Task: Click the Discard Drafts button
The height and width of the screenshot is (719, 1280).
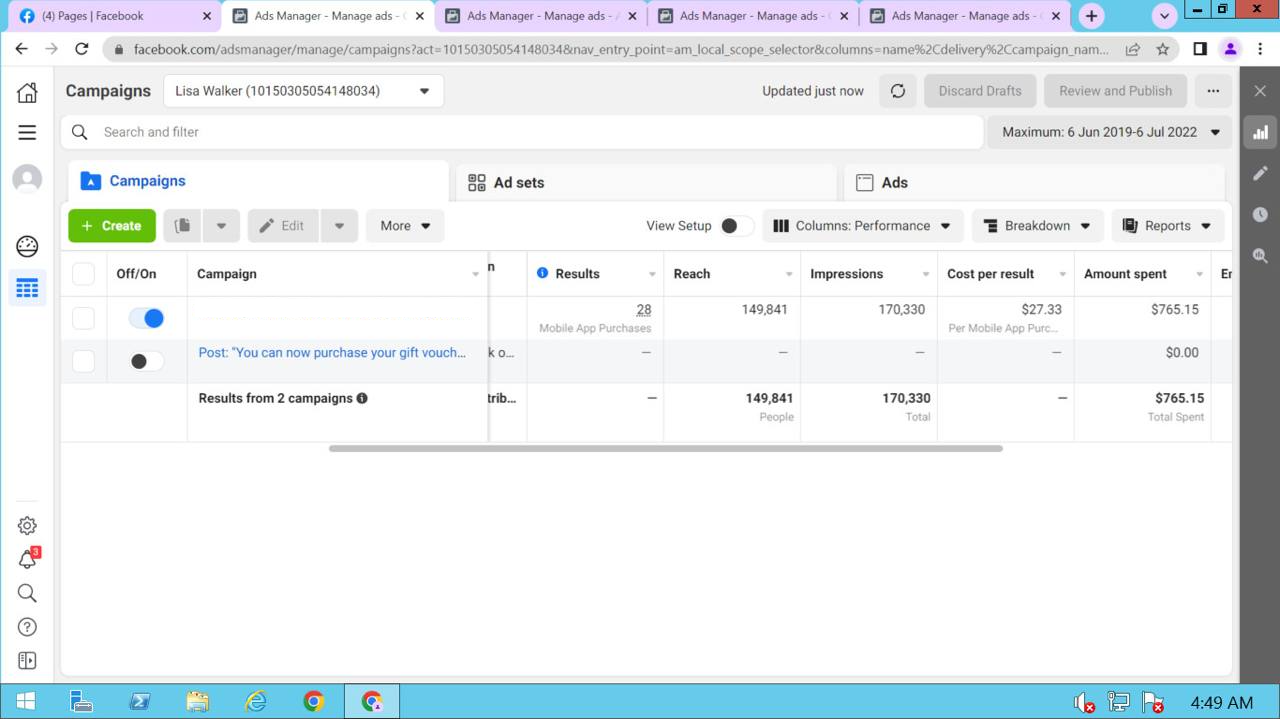Action: click(x=980, y=91)
